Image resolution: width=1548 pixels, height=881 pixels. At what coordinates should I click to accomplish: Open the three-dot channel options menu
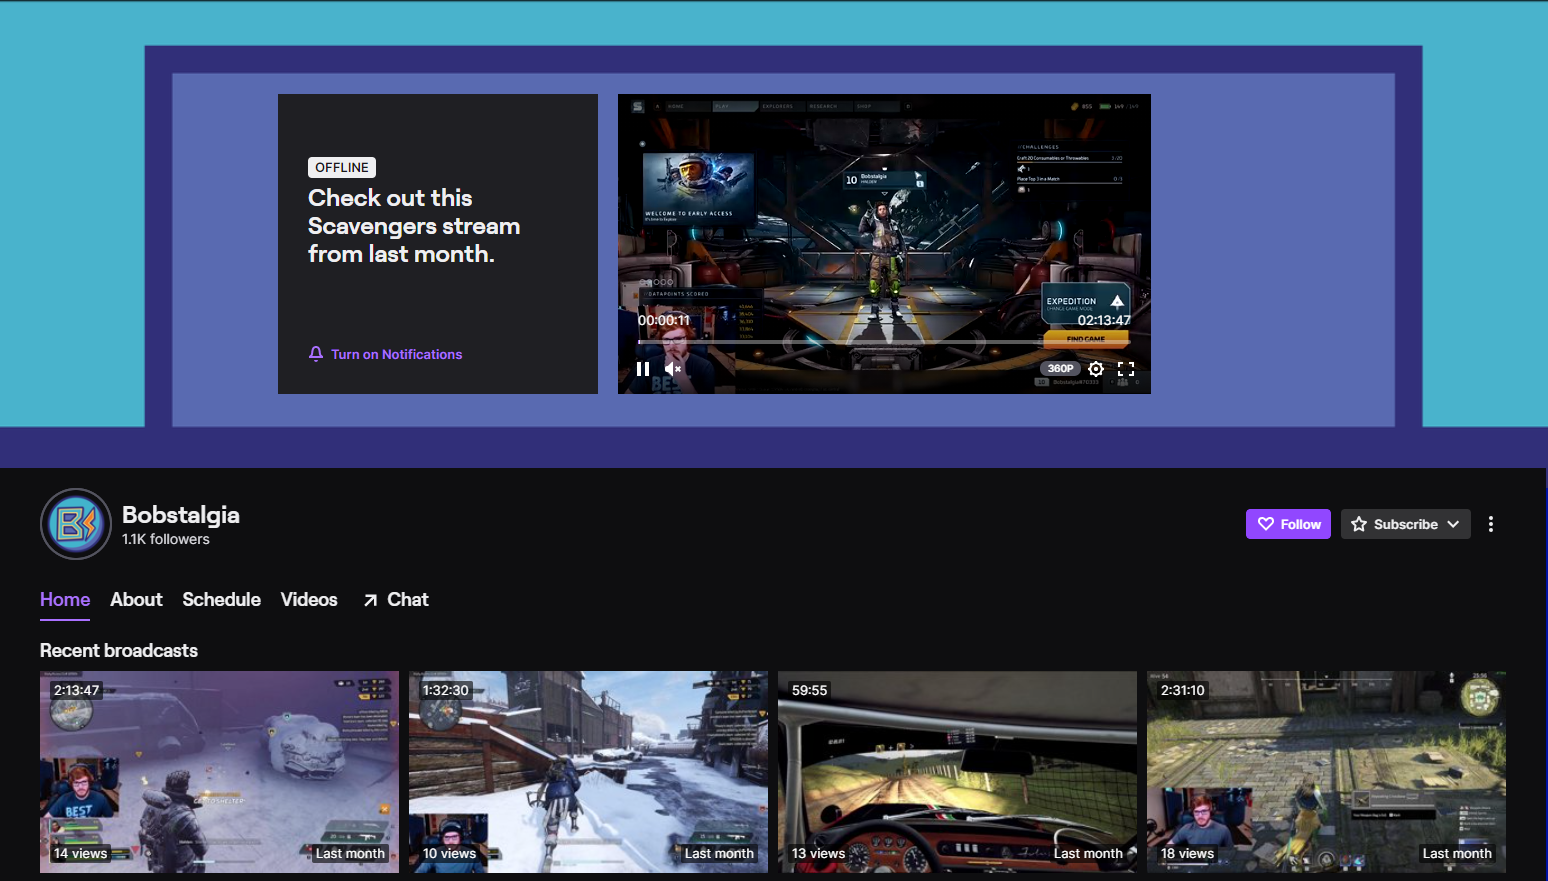pos(1491,524)
